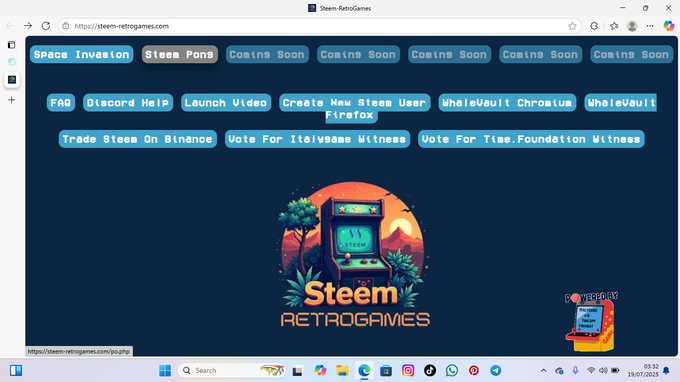Open the microphone tray icon

coord(575,371)
